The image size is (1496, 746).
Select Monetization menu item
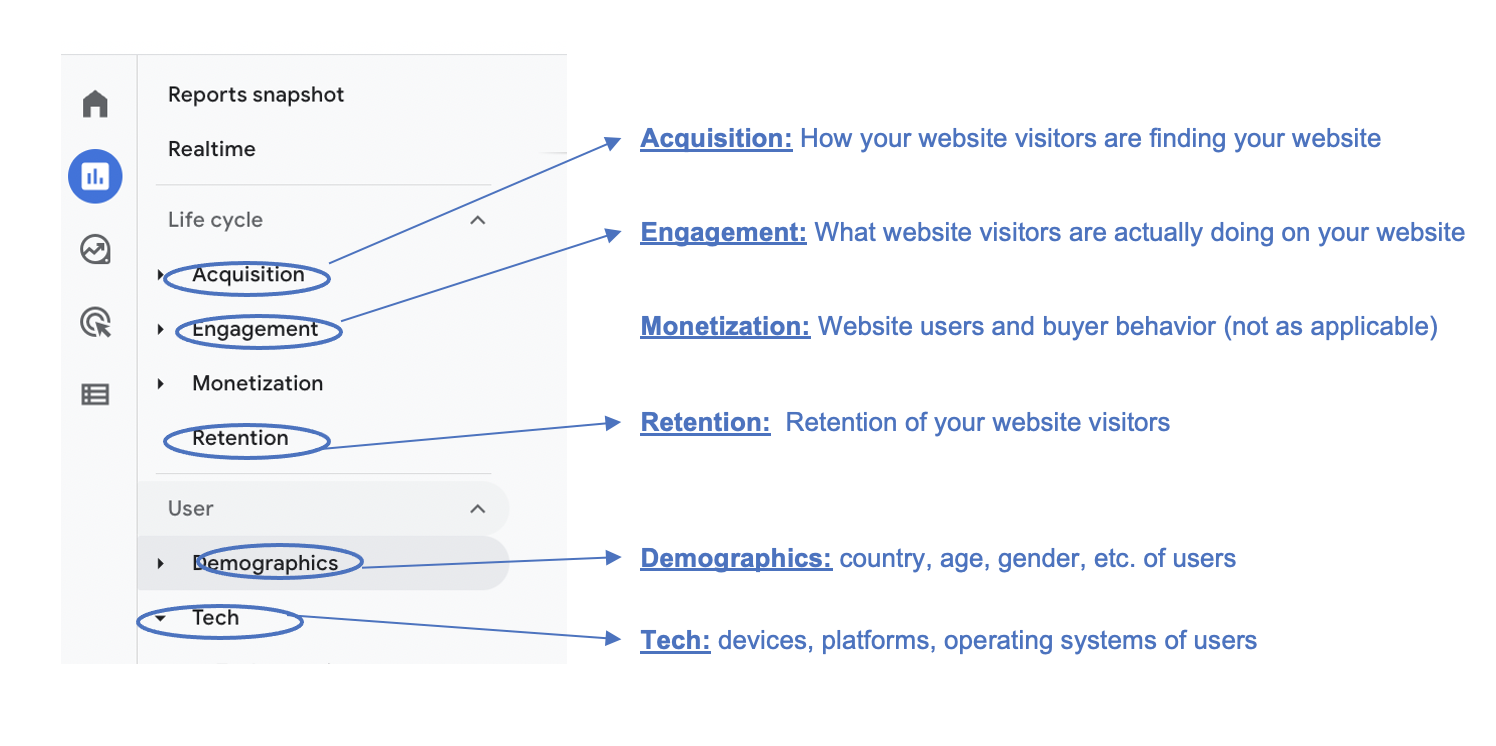tap(258, 383)
